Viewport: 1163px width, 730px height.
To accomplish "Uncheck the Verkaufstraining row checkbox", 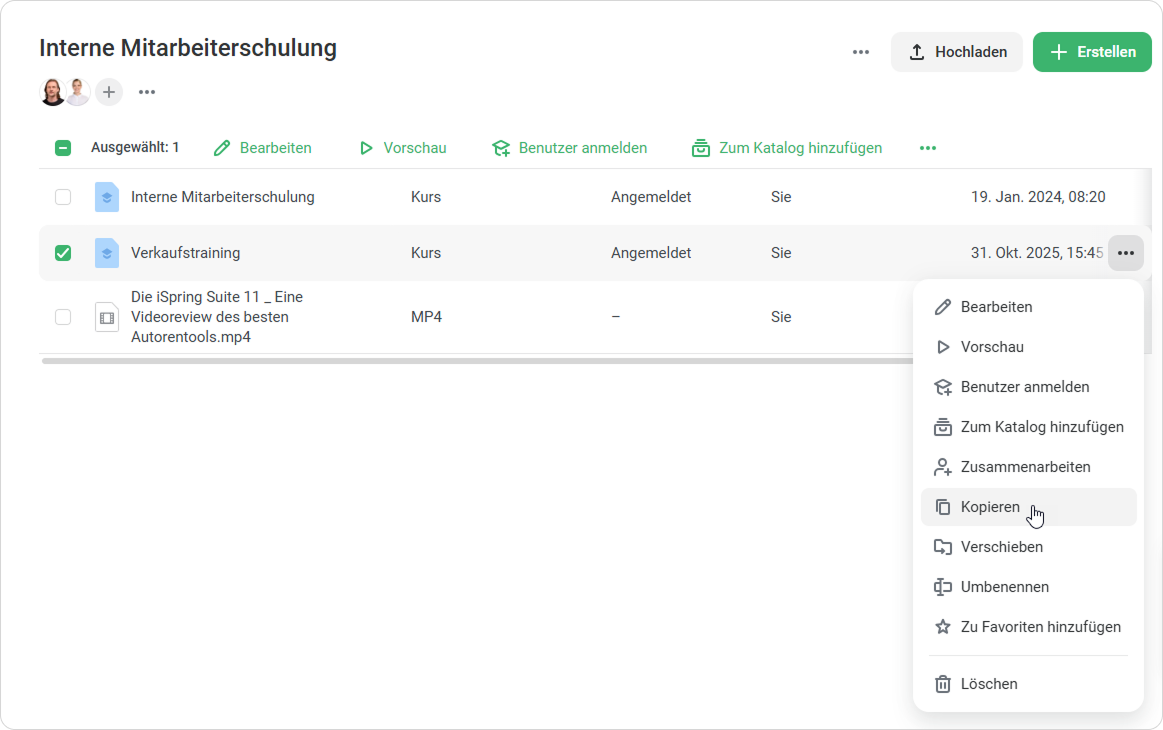I will click(63, 253).
